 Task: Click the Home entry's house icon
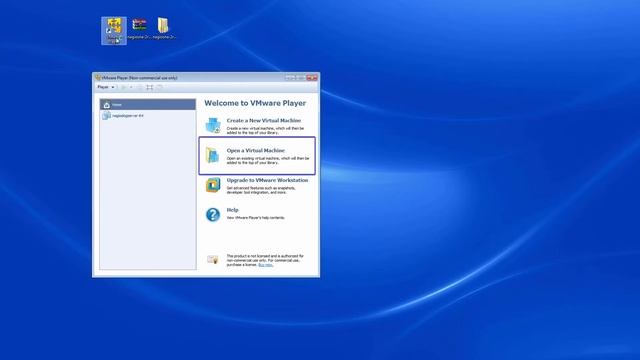coord(107,105)
